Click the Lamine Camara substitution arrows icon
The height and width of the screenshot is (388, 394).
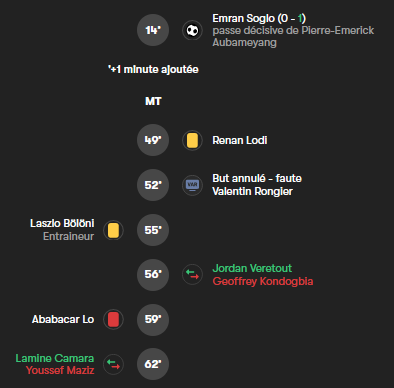pos(113,364)
